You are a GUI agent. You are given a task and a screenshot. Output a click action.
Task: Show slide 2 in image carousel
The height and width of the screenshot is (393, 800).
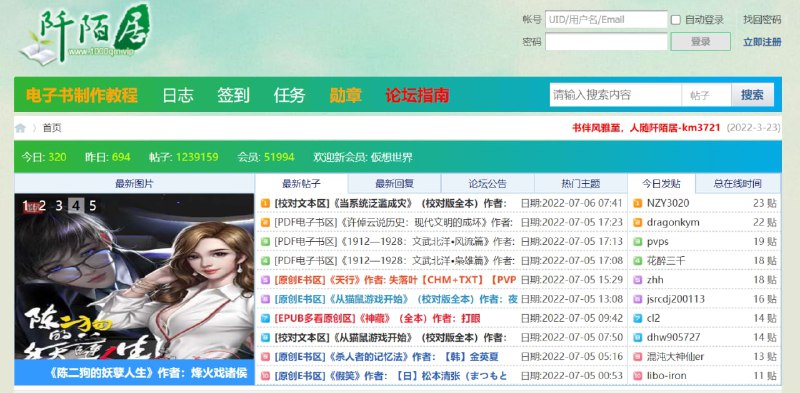tap(42, 206)
